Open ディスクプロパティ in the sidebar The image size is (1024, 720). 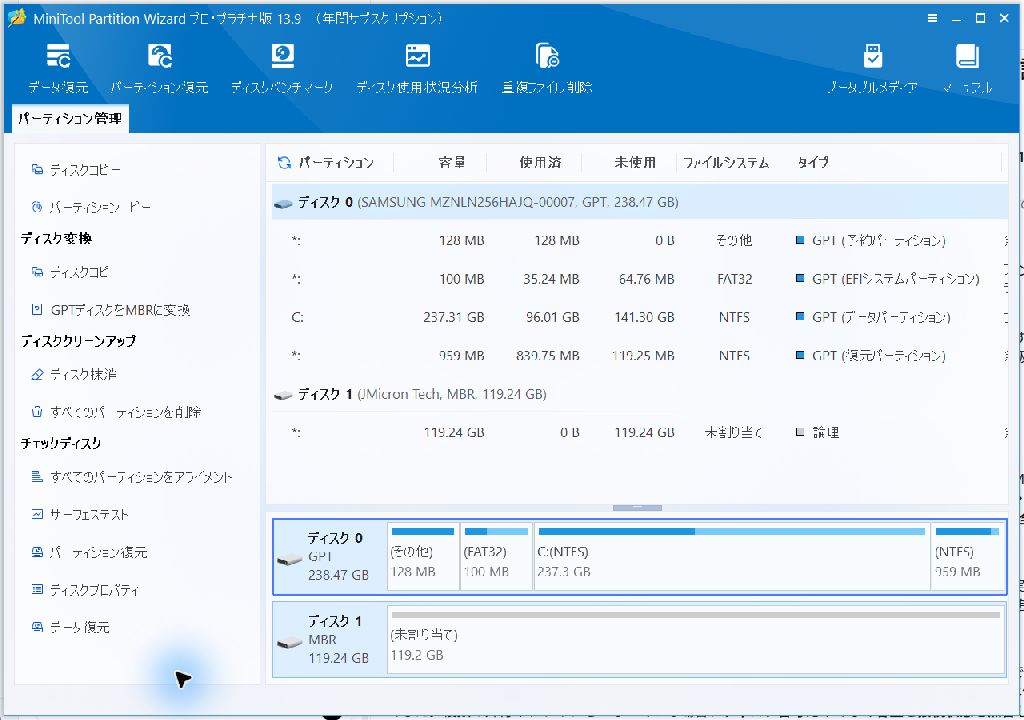(85, 590)
